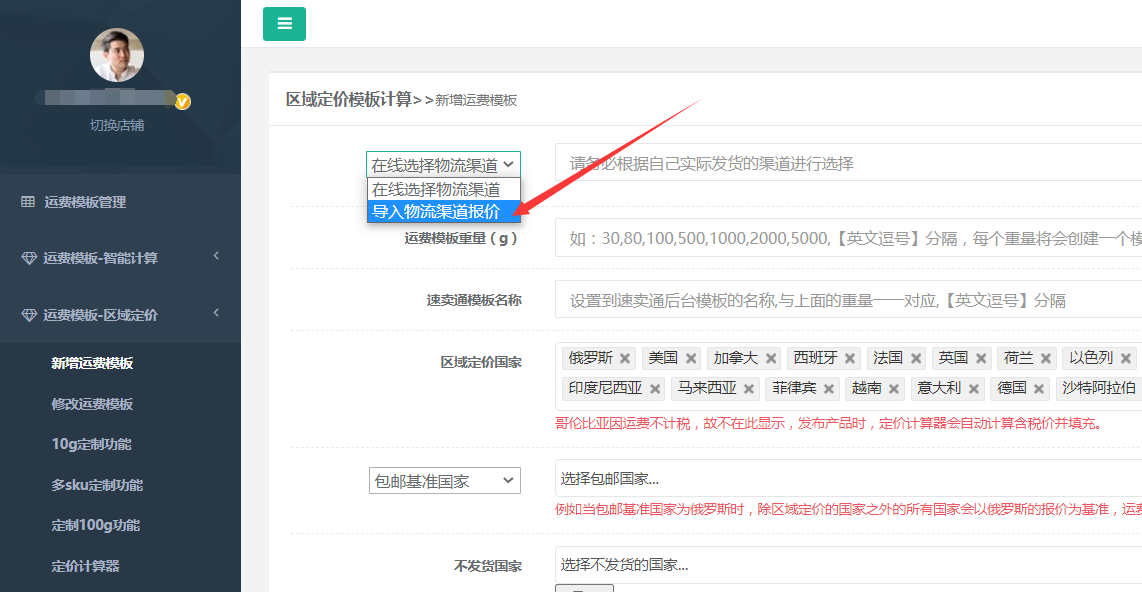This screenshot has height=592, width=1142.
Task: Open 多sku定制功能 in the sidebar
Action: [x=97, y=484]
